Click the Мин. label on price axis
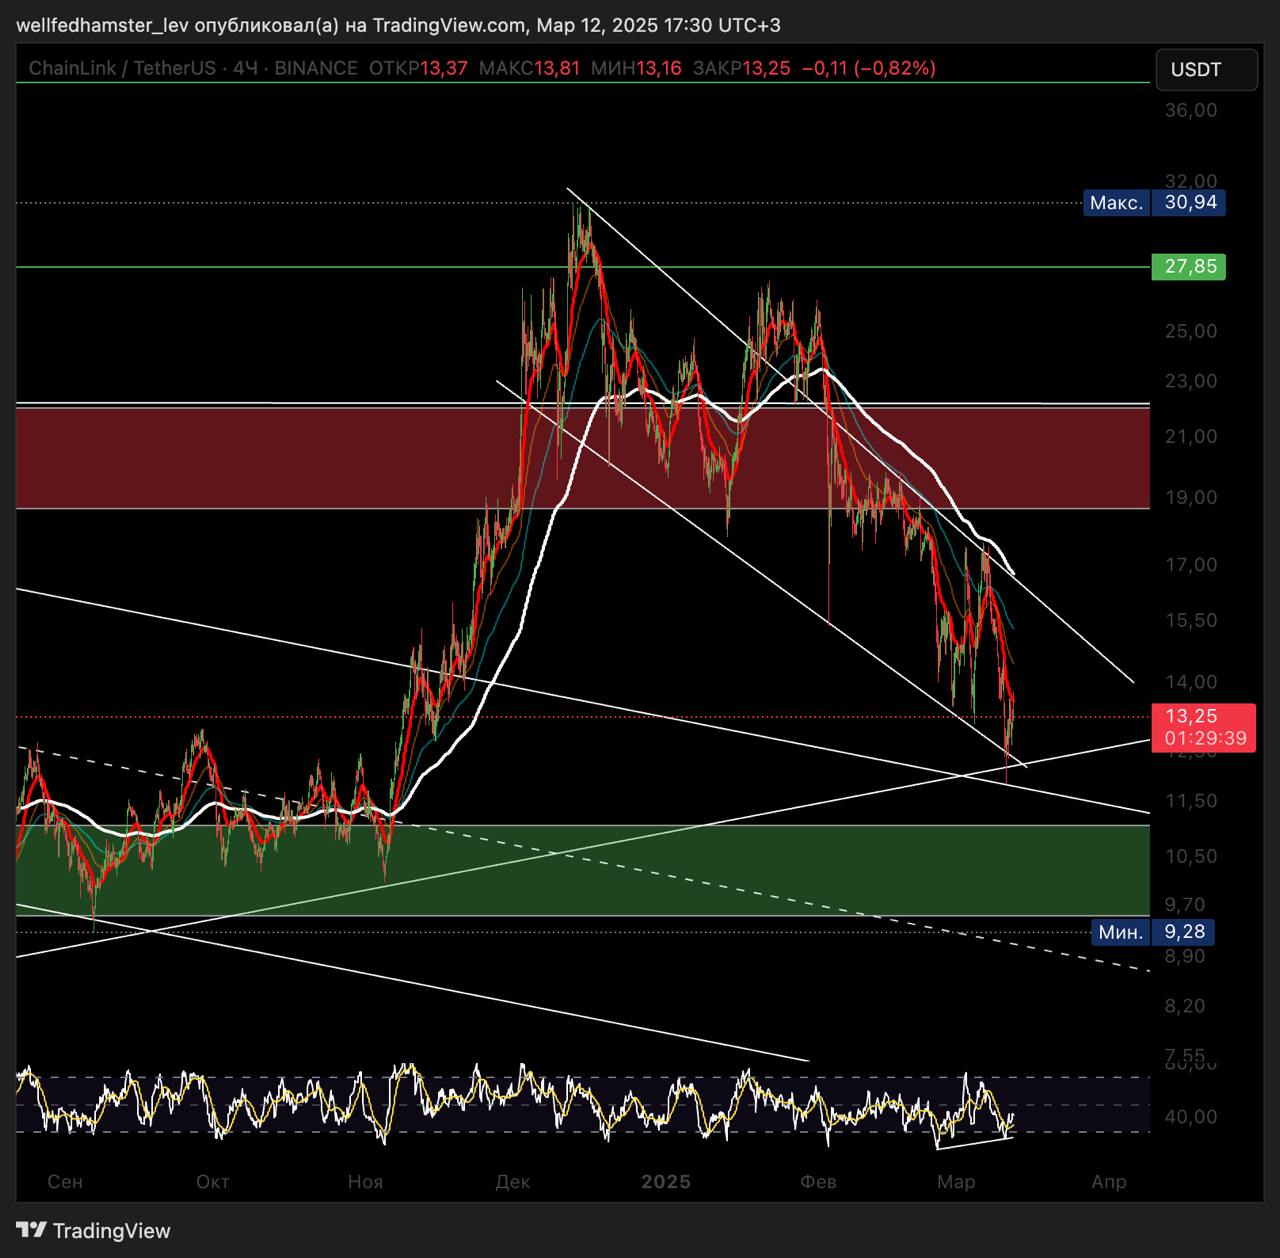Image resolution: width=1280 pixels, height=1258 pixels. pos(1121,932)
